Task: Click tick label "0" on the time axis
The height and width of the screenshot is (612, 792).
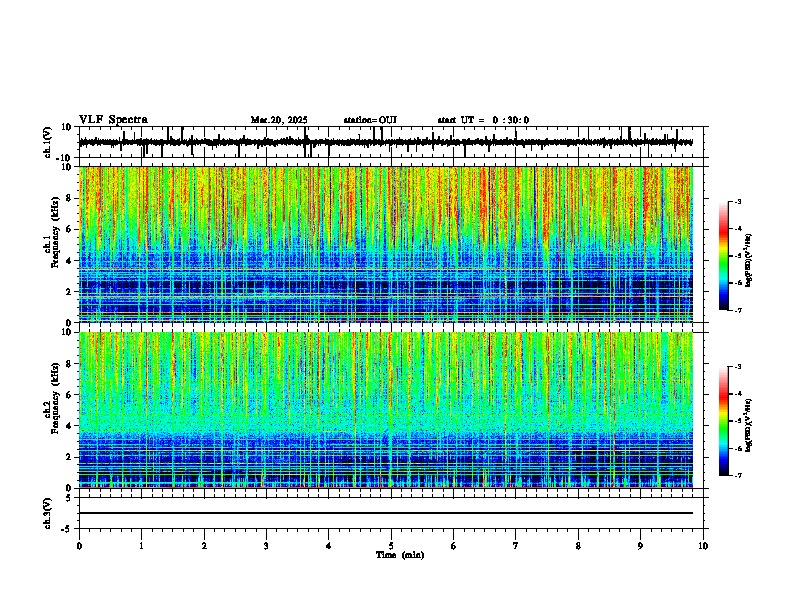Action: [x=79, y=546]
